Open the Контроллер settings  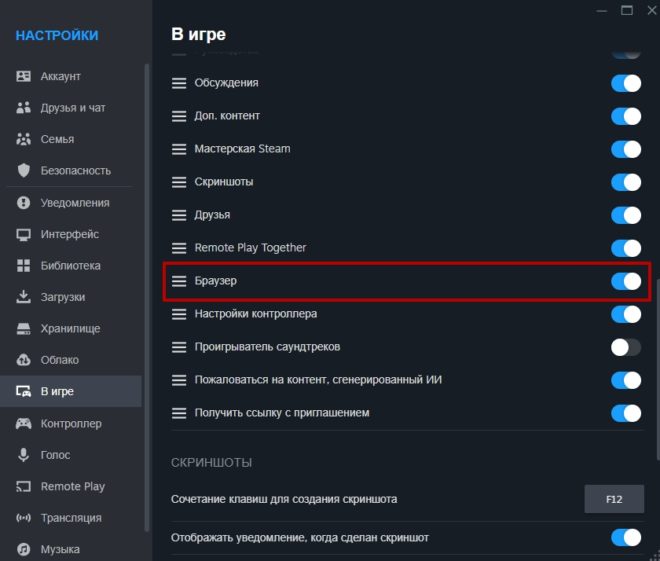click(x=71, y=423)
